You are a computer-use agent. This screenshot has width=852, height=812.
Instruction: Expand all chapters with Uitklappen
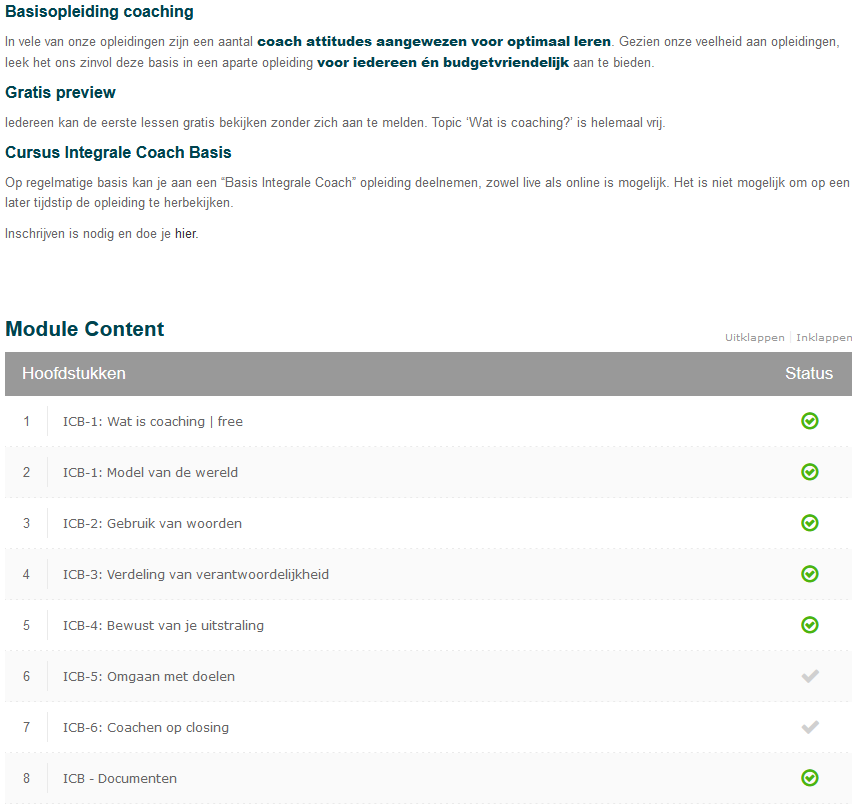click(x=754, y=338)
